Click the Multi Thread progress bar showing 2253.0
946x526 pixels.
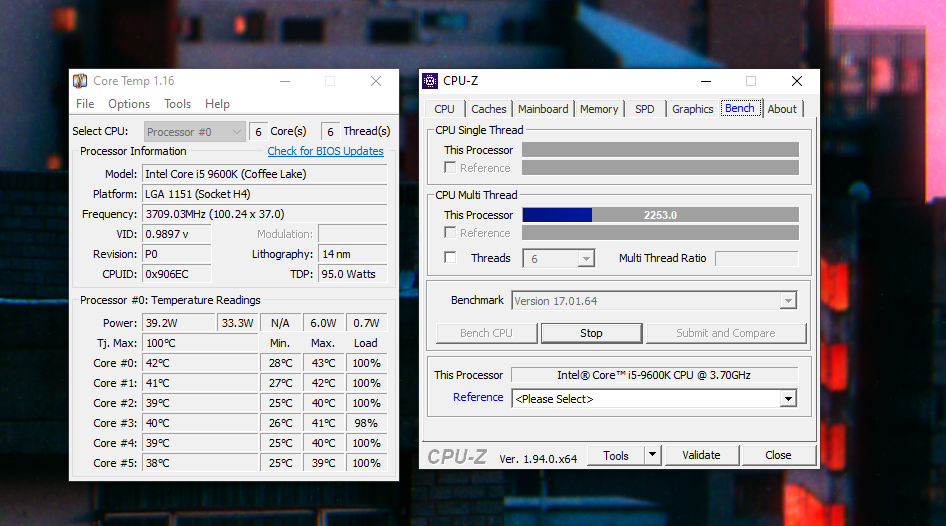click(661, 215)
